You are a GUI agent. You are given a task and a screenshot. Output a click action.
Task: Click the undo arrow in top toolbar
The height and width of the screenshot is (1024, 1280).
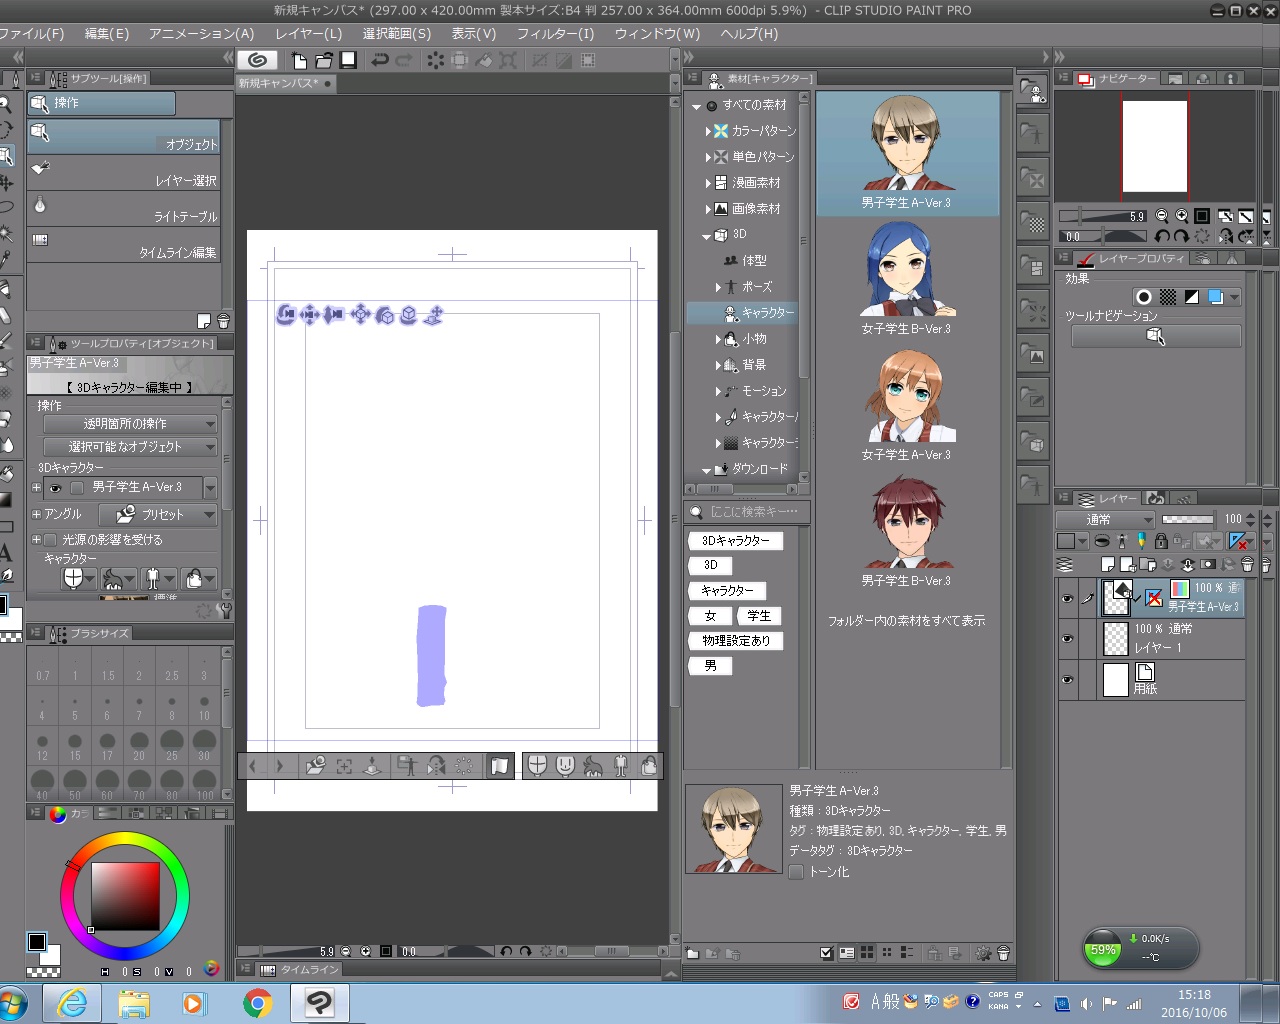(x=379, y=60)
